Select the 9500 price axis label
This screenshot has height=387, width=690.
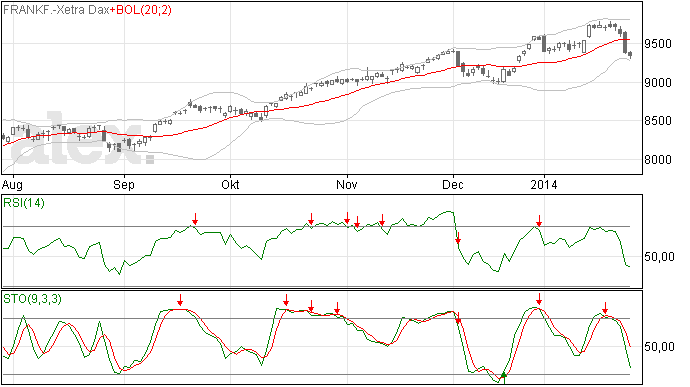[658, 44]
